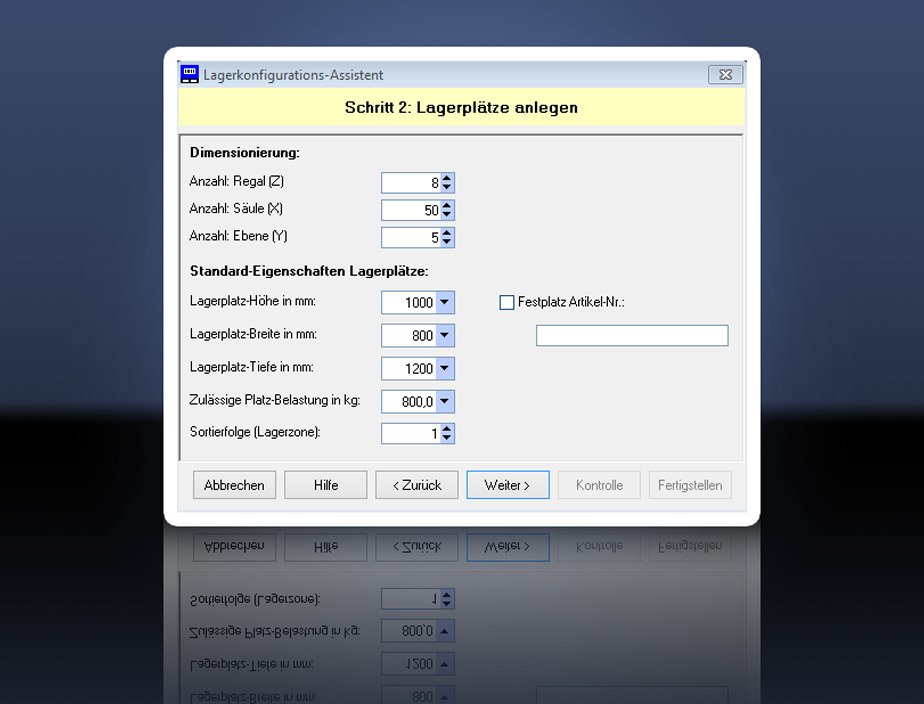Close the Lagerkonfigurations-Assistent dialog
Viewport: 924px width, 704px height.
[x=725, y=75]
